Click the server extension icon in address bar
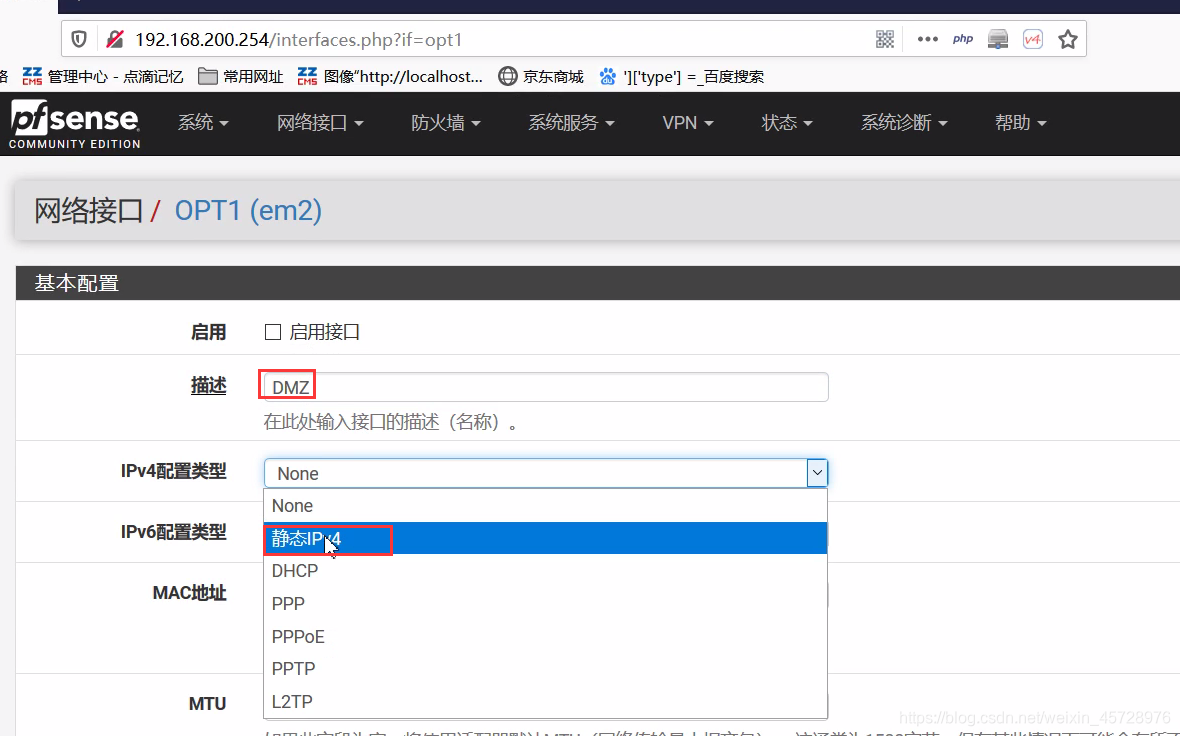The height and width of the screenshot is (736, 1180). [998, 39]
